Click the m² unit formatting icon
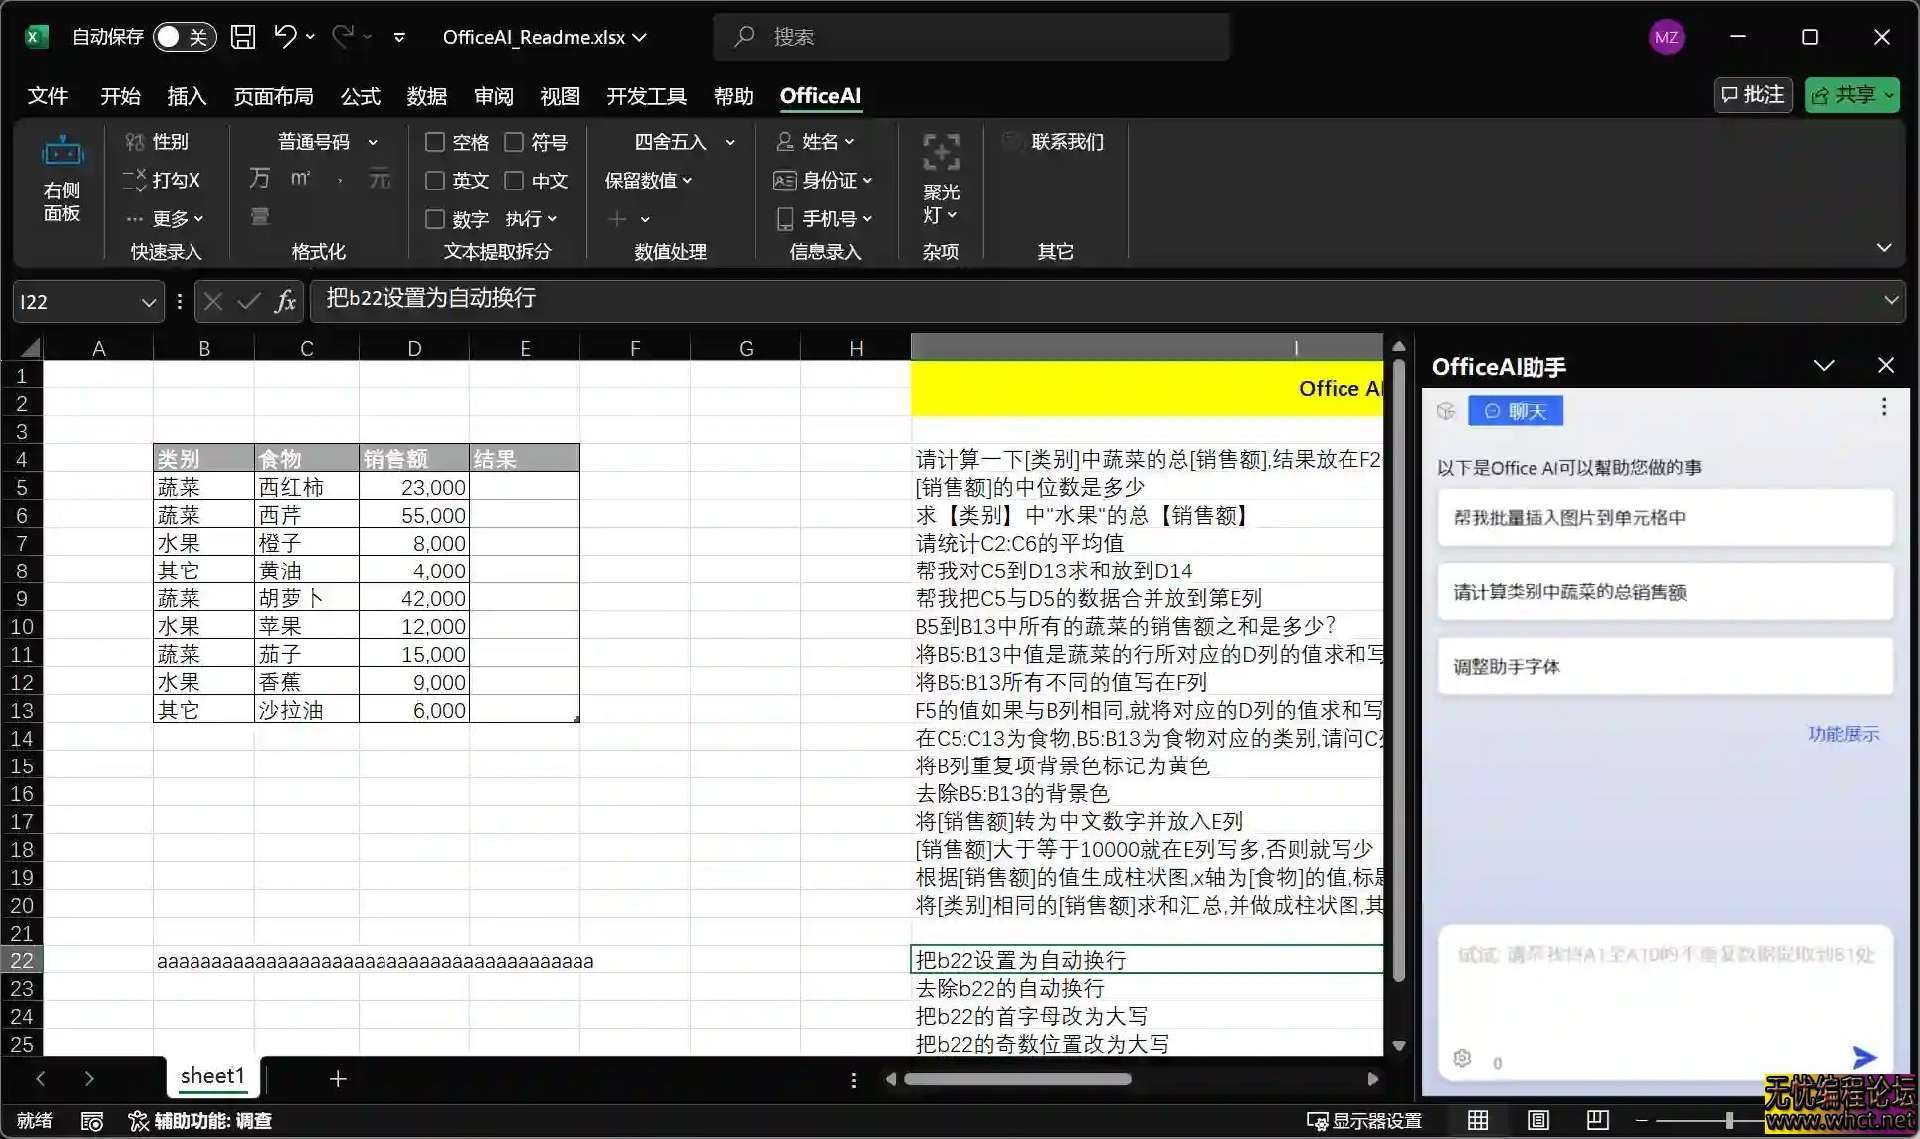 tap(299, 179)
